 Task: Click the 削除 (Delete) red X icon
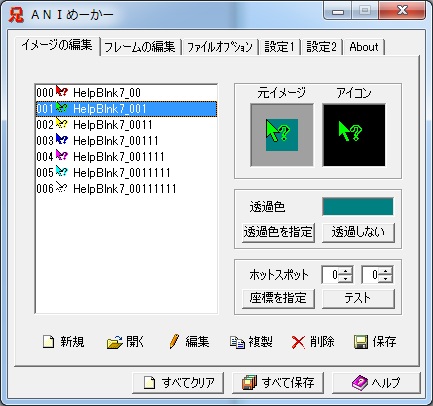298,342
